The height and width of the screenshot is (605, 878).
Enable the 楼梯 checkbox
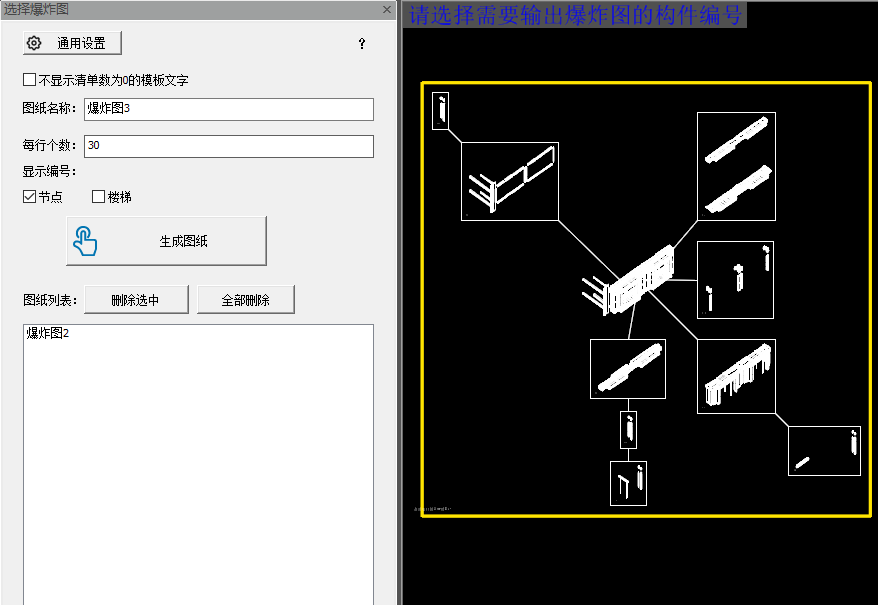point(99,197)
